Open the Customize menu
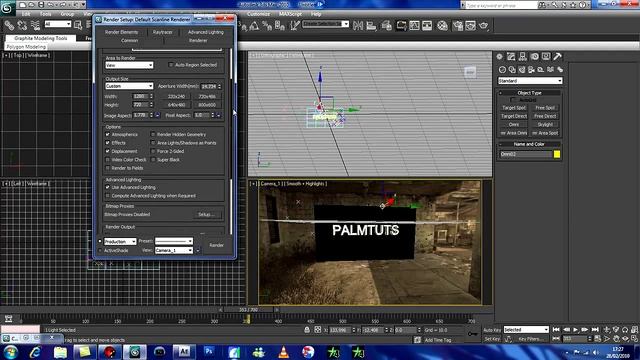 [x=258, y=14]
